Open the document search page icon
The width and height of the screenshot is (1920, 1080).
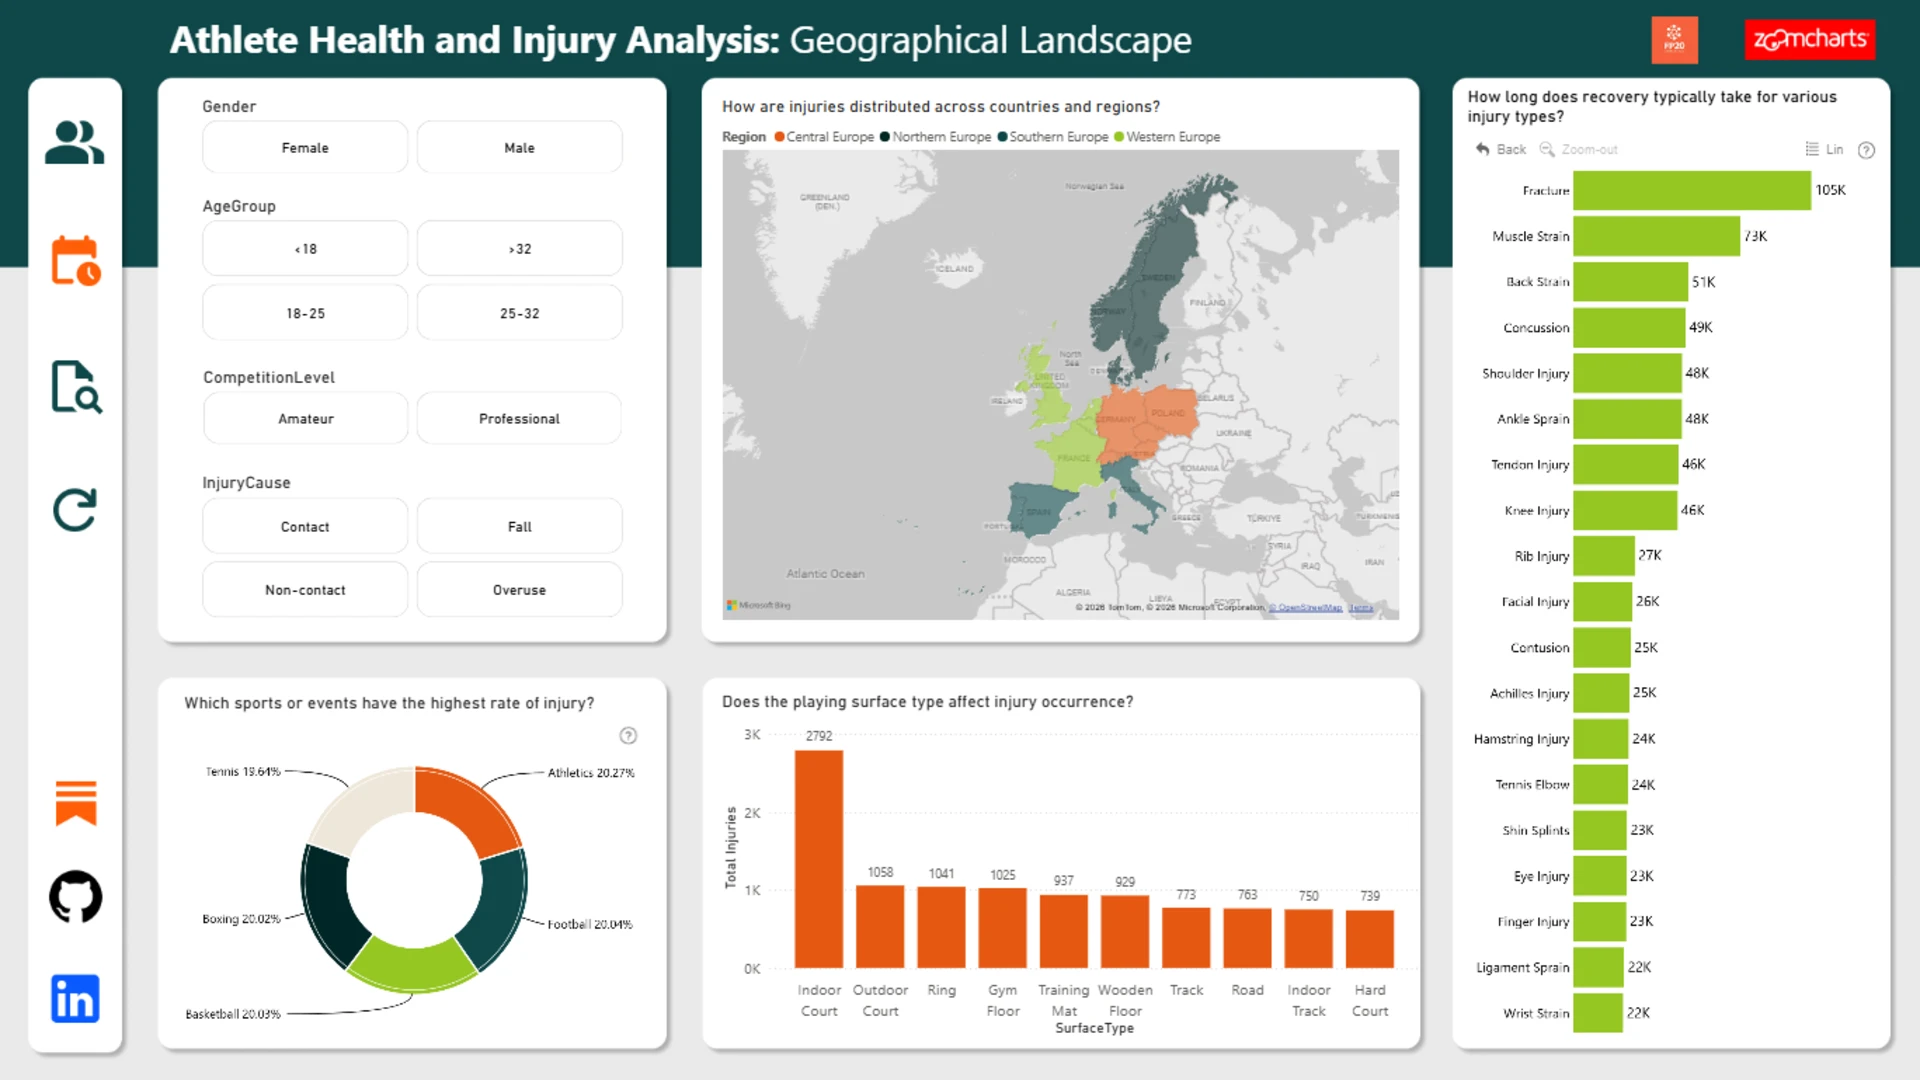pos(76,387)
